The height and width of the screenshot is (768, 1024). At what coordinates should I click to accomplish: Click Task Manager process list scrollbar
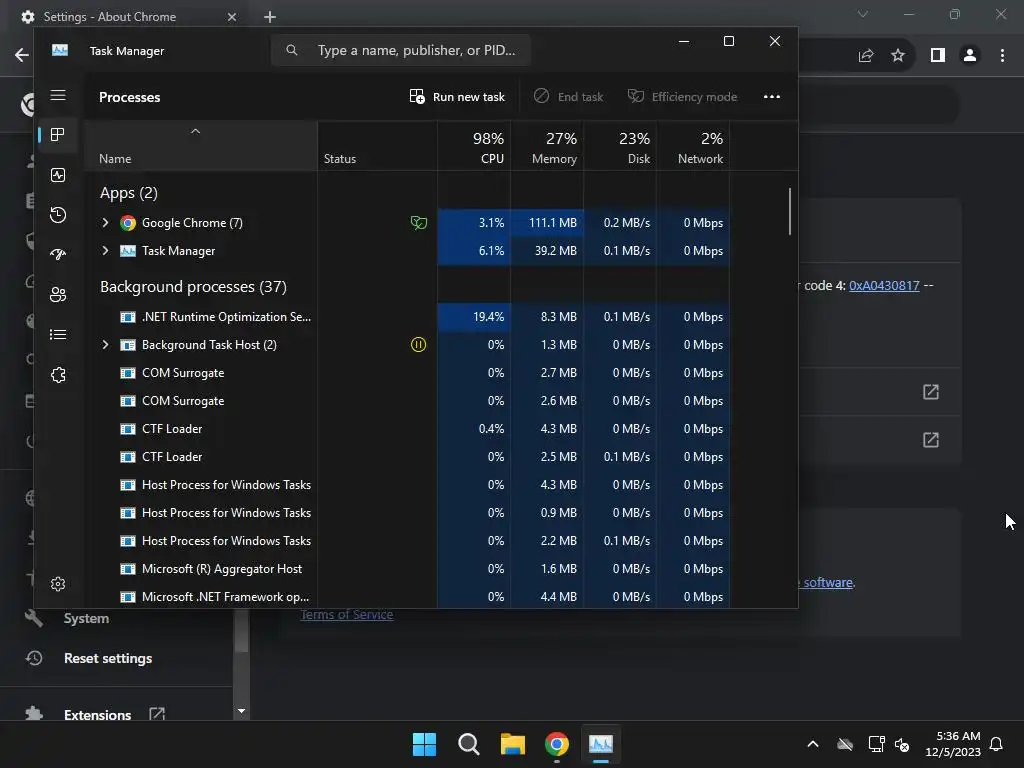click(x=790, y=212)
